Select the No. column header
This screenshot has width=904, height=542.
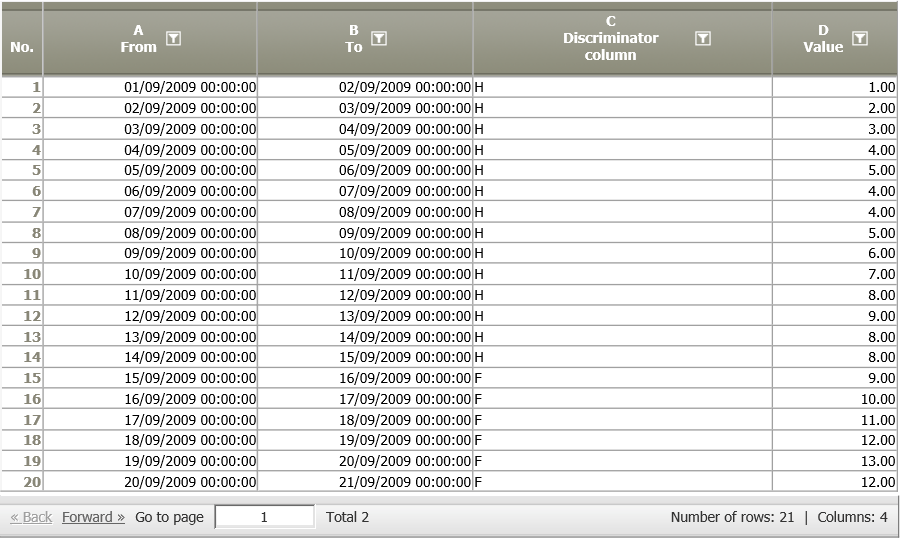pos(22,47)
